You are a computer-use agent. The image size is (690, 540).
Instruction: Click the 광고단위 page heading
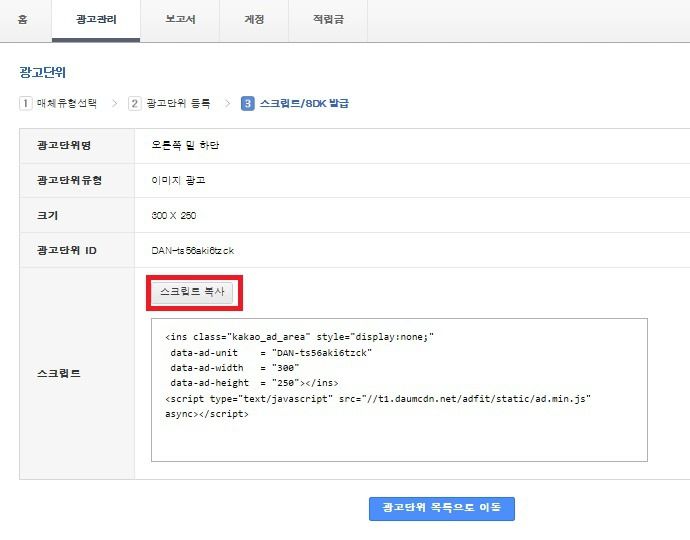(43, 72)
